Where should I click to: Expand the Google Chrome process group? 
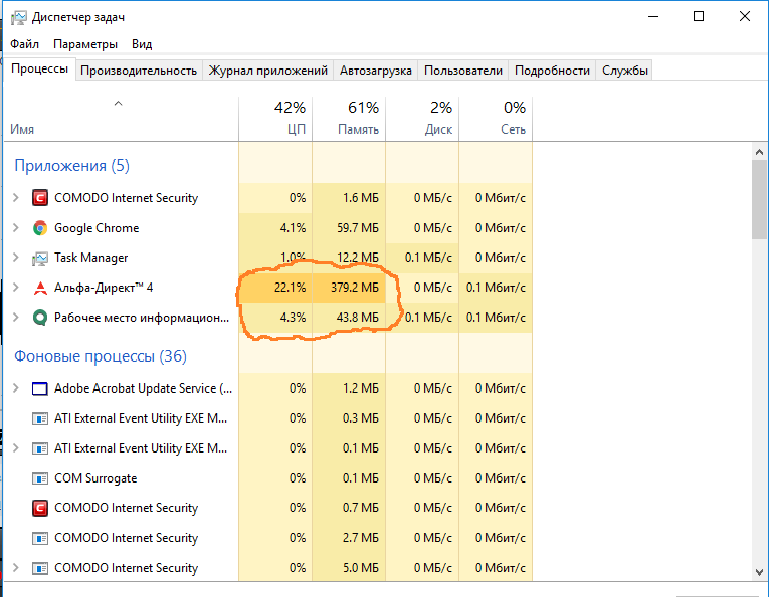click(x=15, y=228)
